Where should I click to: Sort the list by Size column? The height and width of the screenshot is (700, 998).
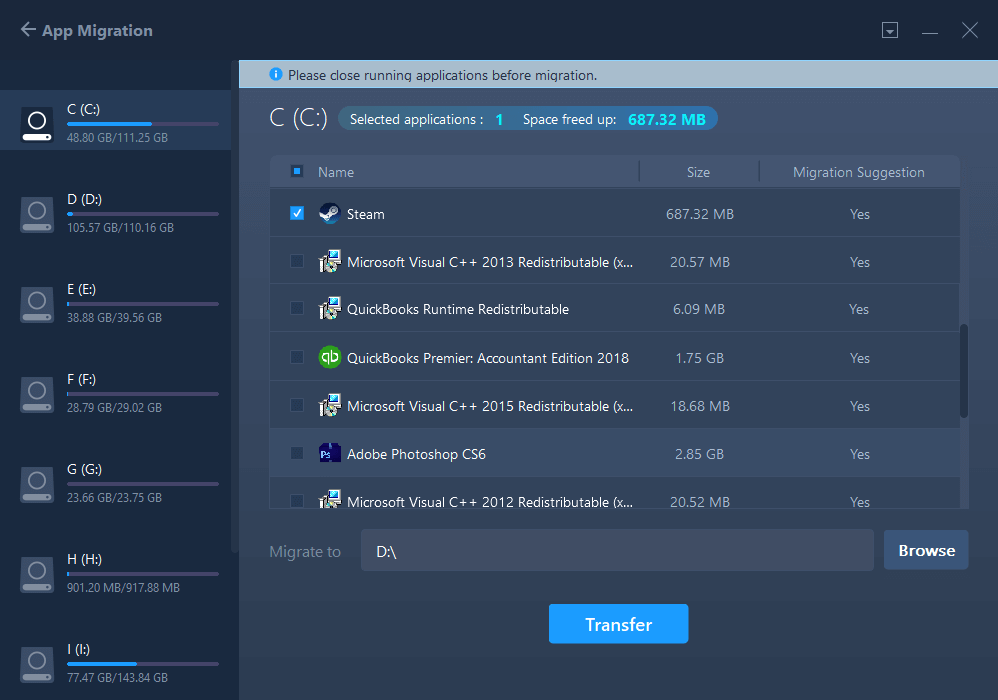tap(698, 172)
